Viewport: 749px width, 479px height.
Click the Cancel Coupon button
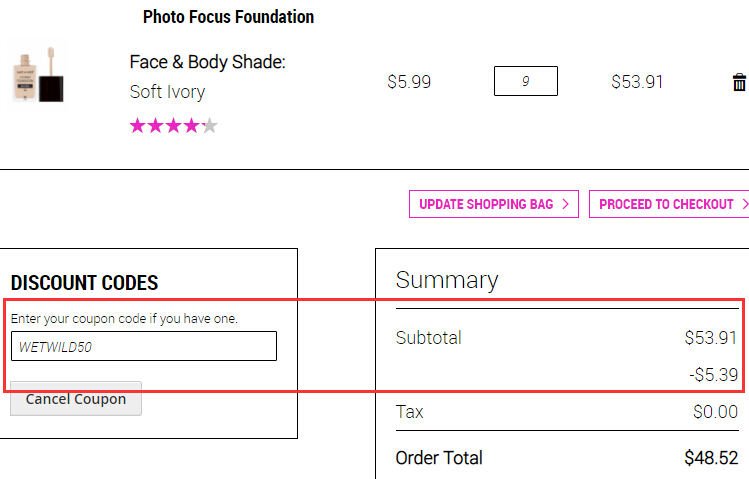pos(76,399)
